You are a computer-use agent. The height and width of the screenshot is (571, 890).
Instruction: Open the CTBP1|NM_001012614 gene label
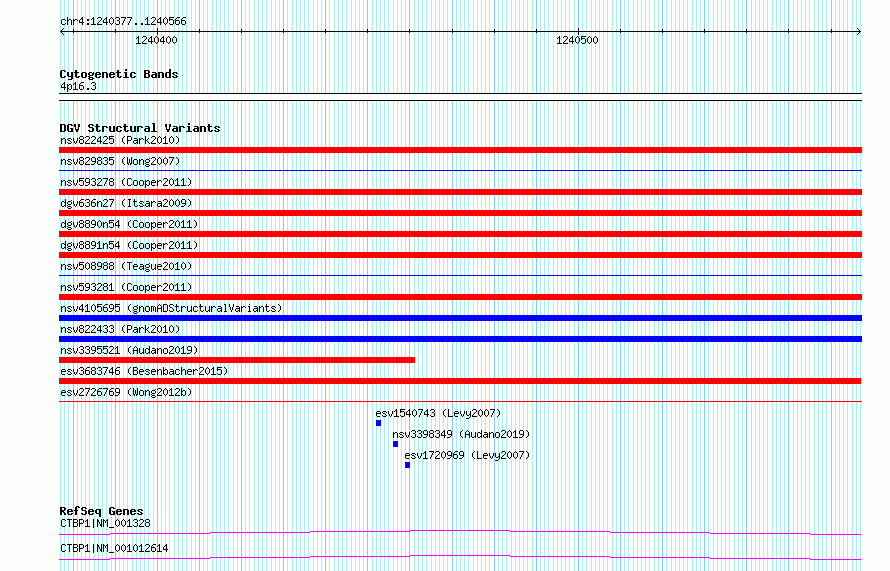(x=114, y=548)
